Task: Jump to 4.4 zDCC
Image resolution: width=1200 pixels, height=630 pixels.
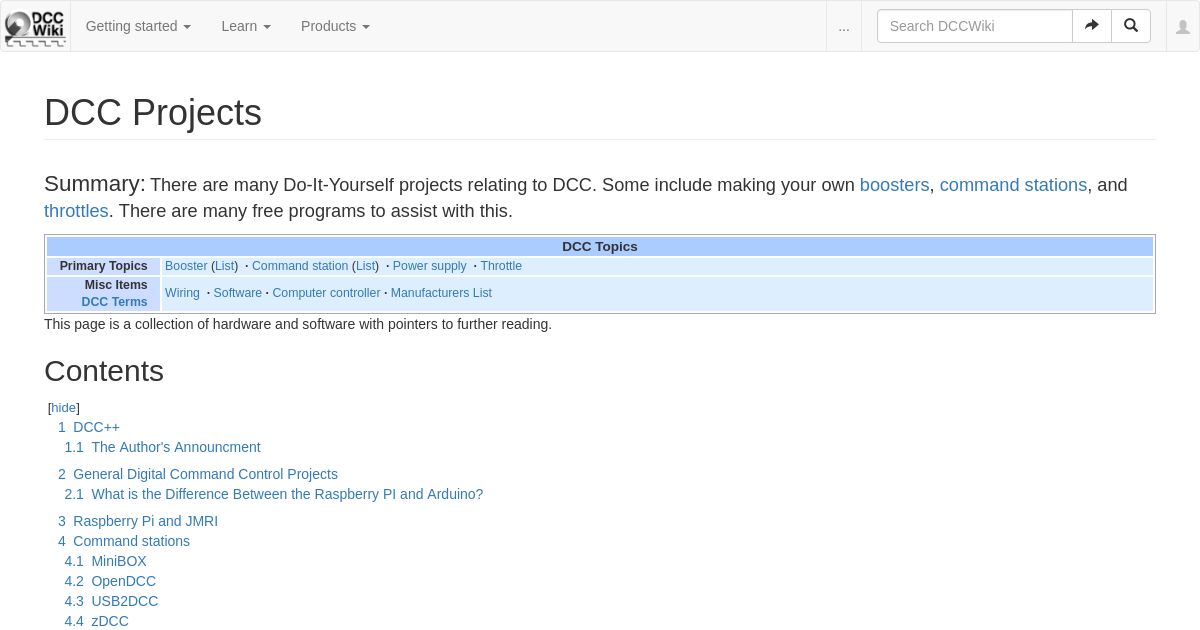Action: [x=97, y=621]
